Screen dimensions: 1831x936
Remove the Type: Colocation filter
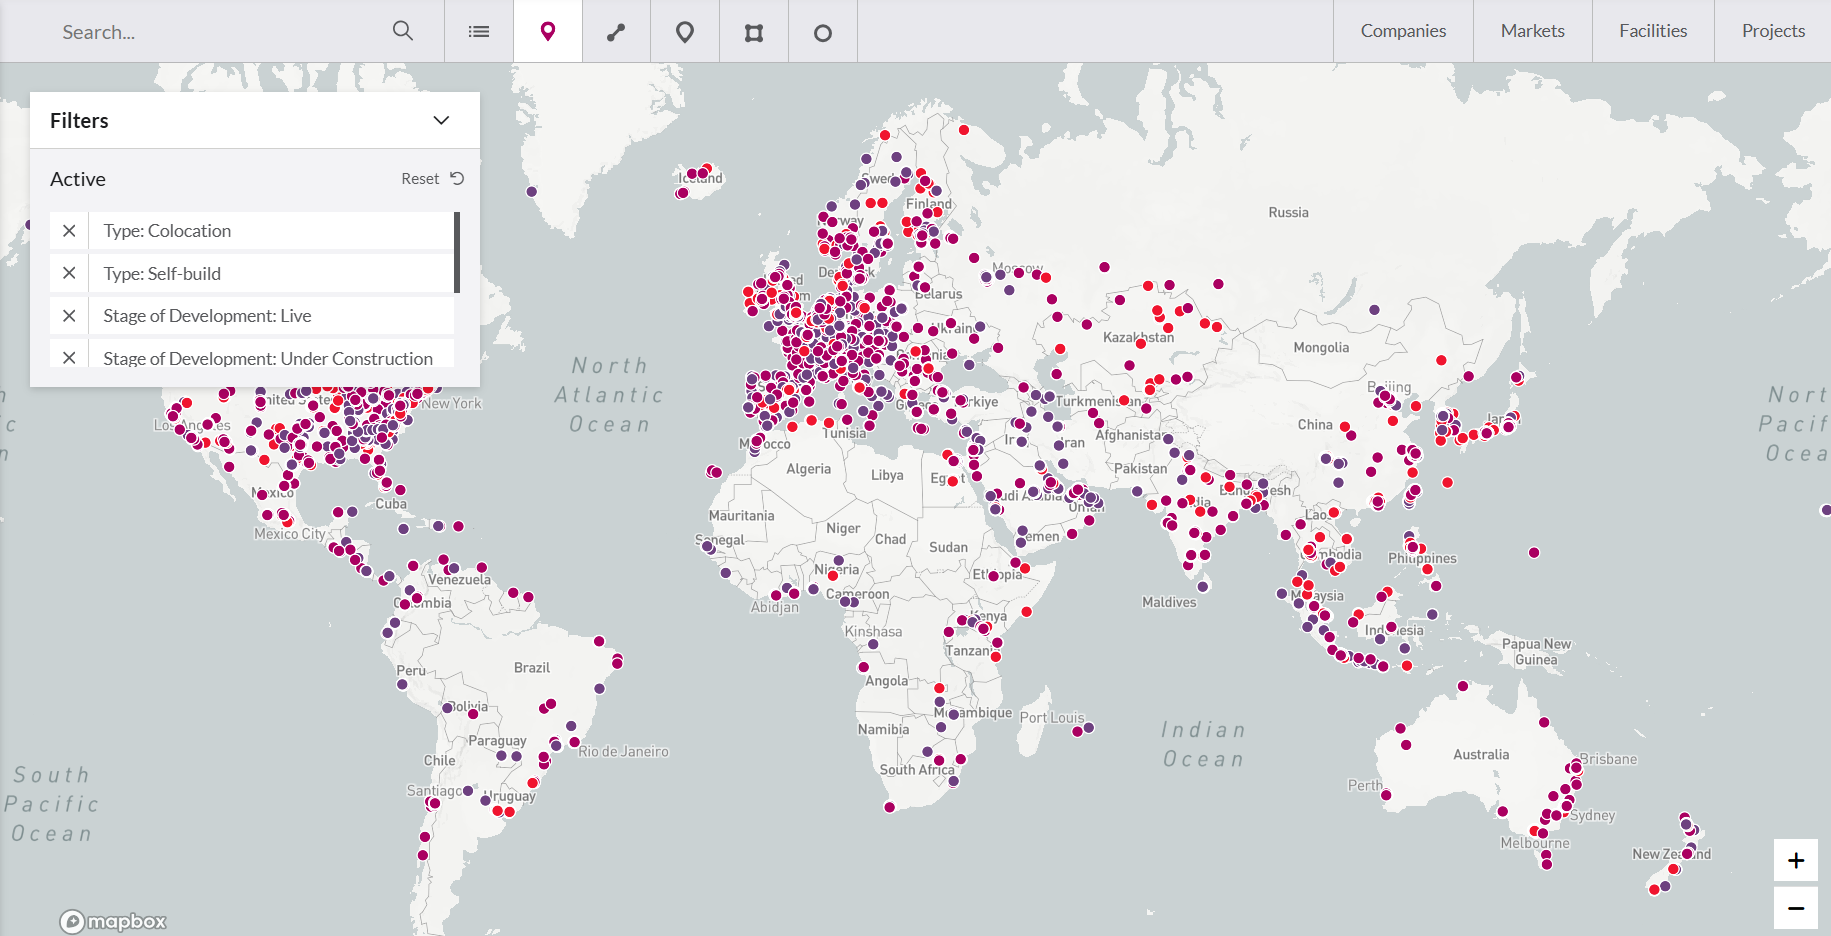pyautogui.click(x=69, y=231)
